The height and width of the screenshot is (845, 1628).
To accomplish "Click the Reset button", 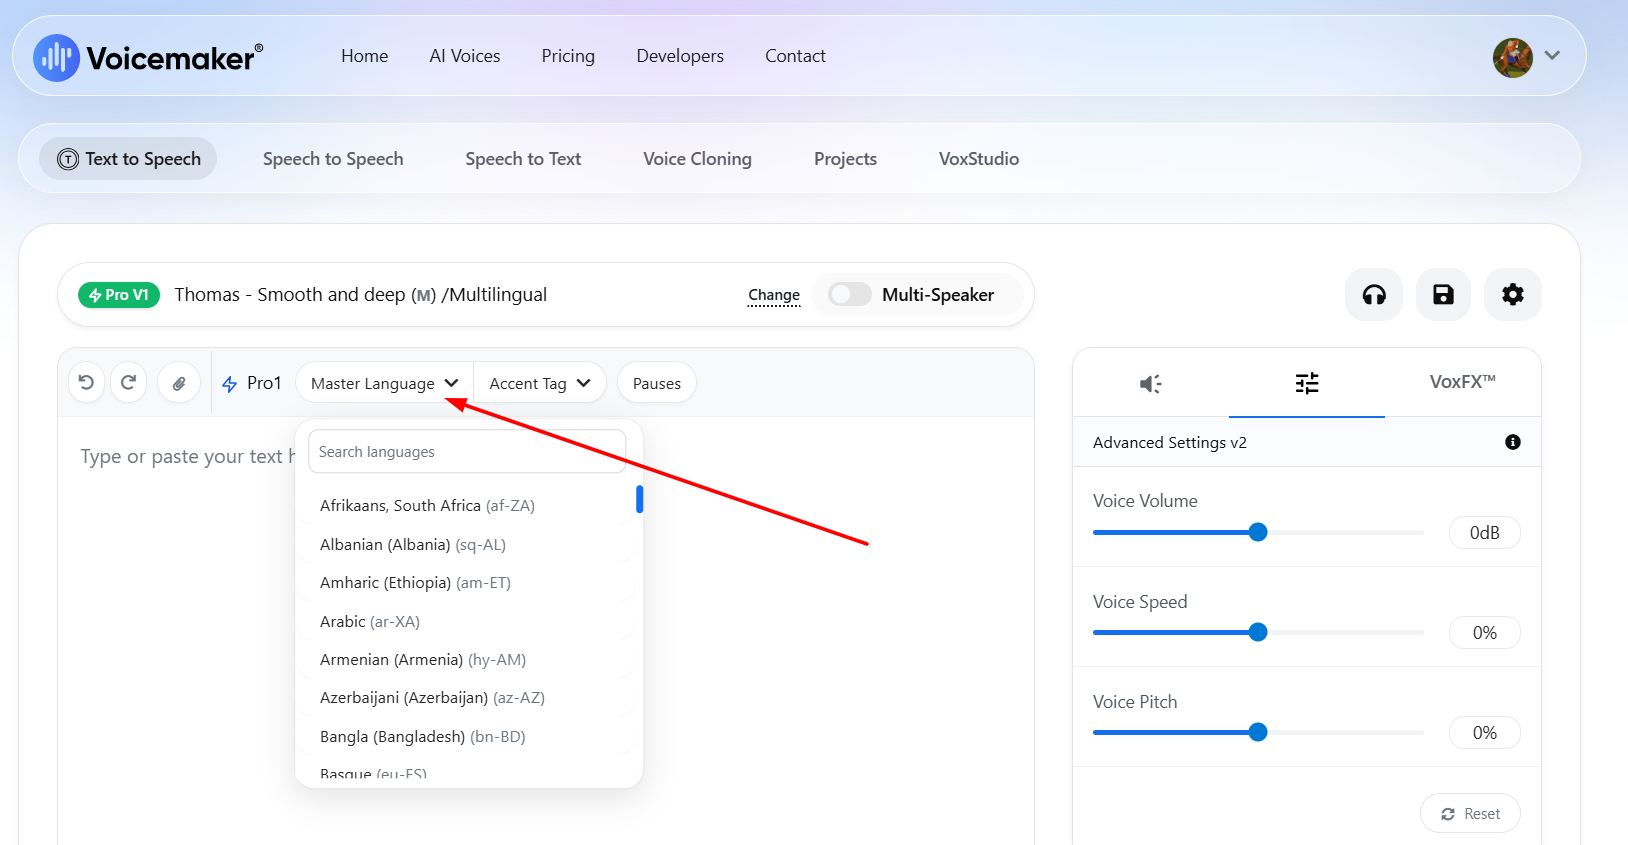I will (1470, 814).
